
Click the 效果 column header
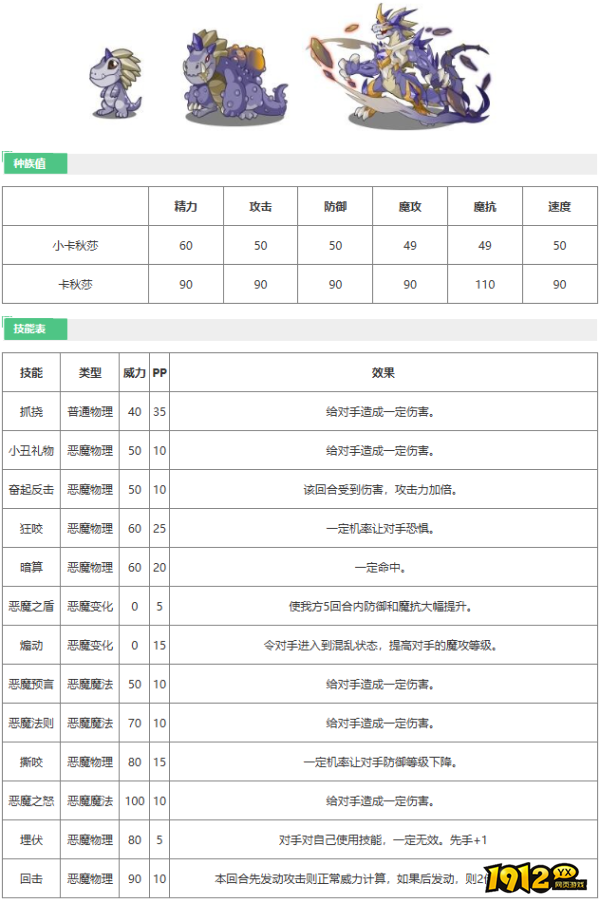(383, 373)
